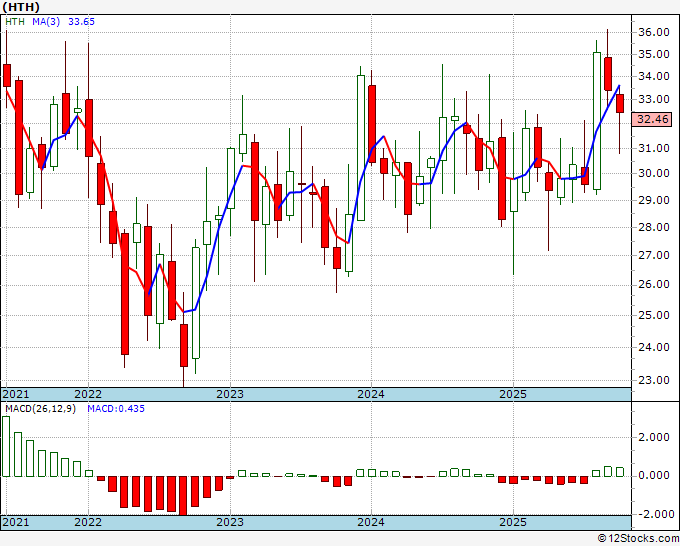The height and width of the screenshot is (546, 680).
Task: Click the 30.00 price axis label
Action: point(654,173)
